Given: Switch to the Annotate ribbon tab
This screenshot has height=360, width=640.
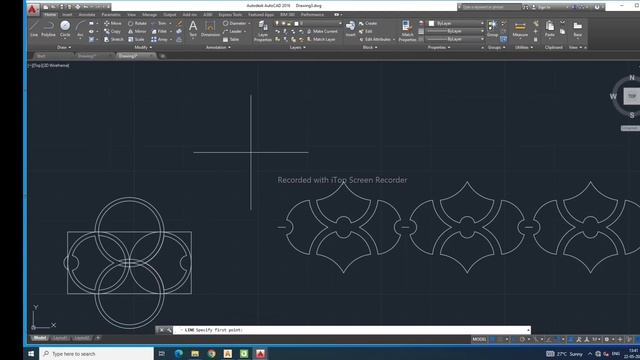Looking at the screenshot, I should coord(87,15).
